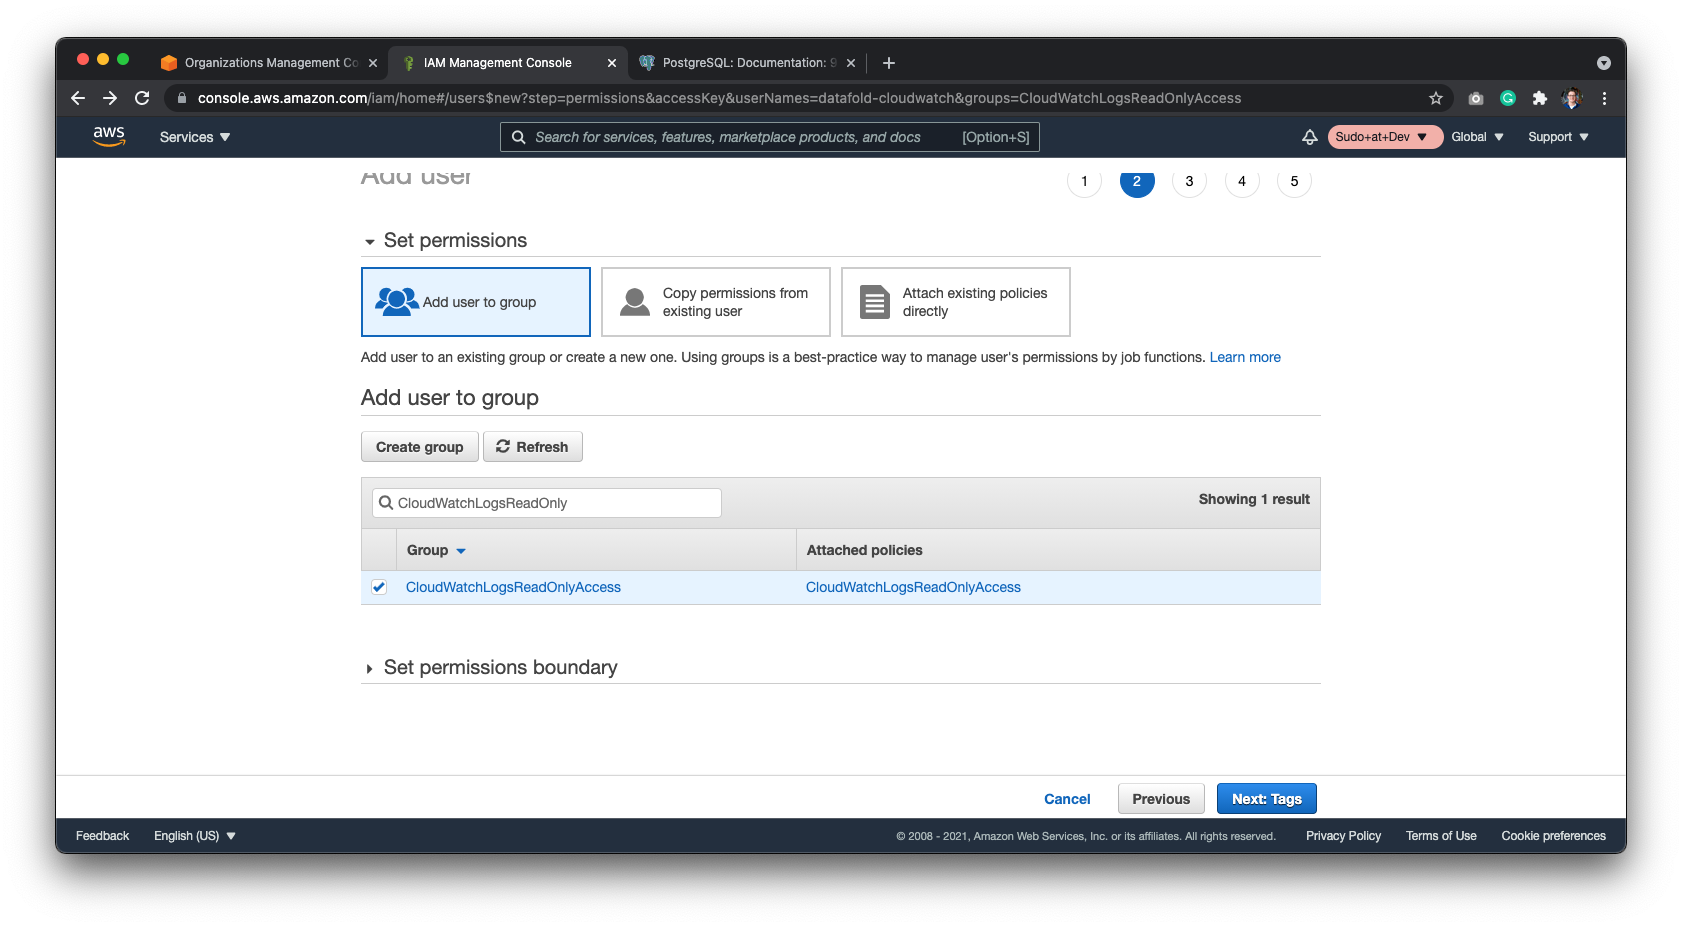Open the Terms of Use link
Viewport: 1682px width, 927px height.
1441,836
